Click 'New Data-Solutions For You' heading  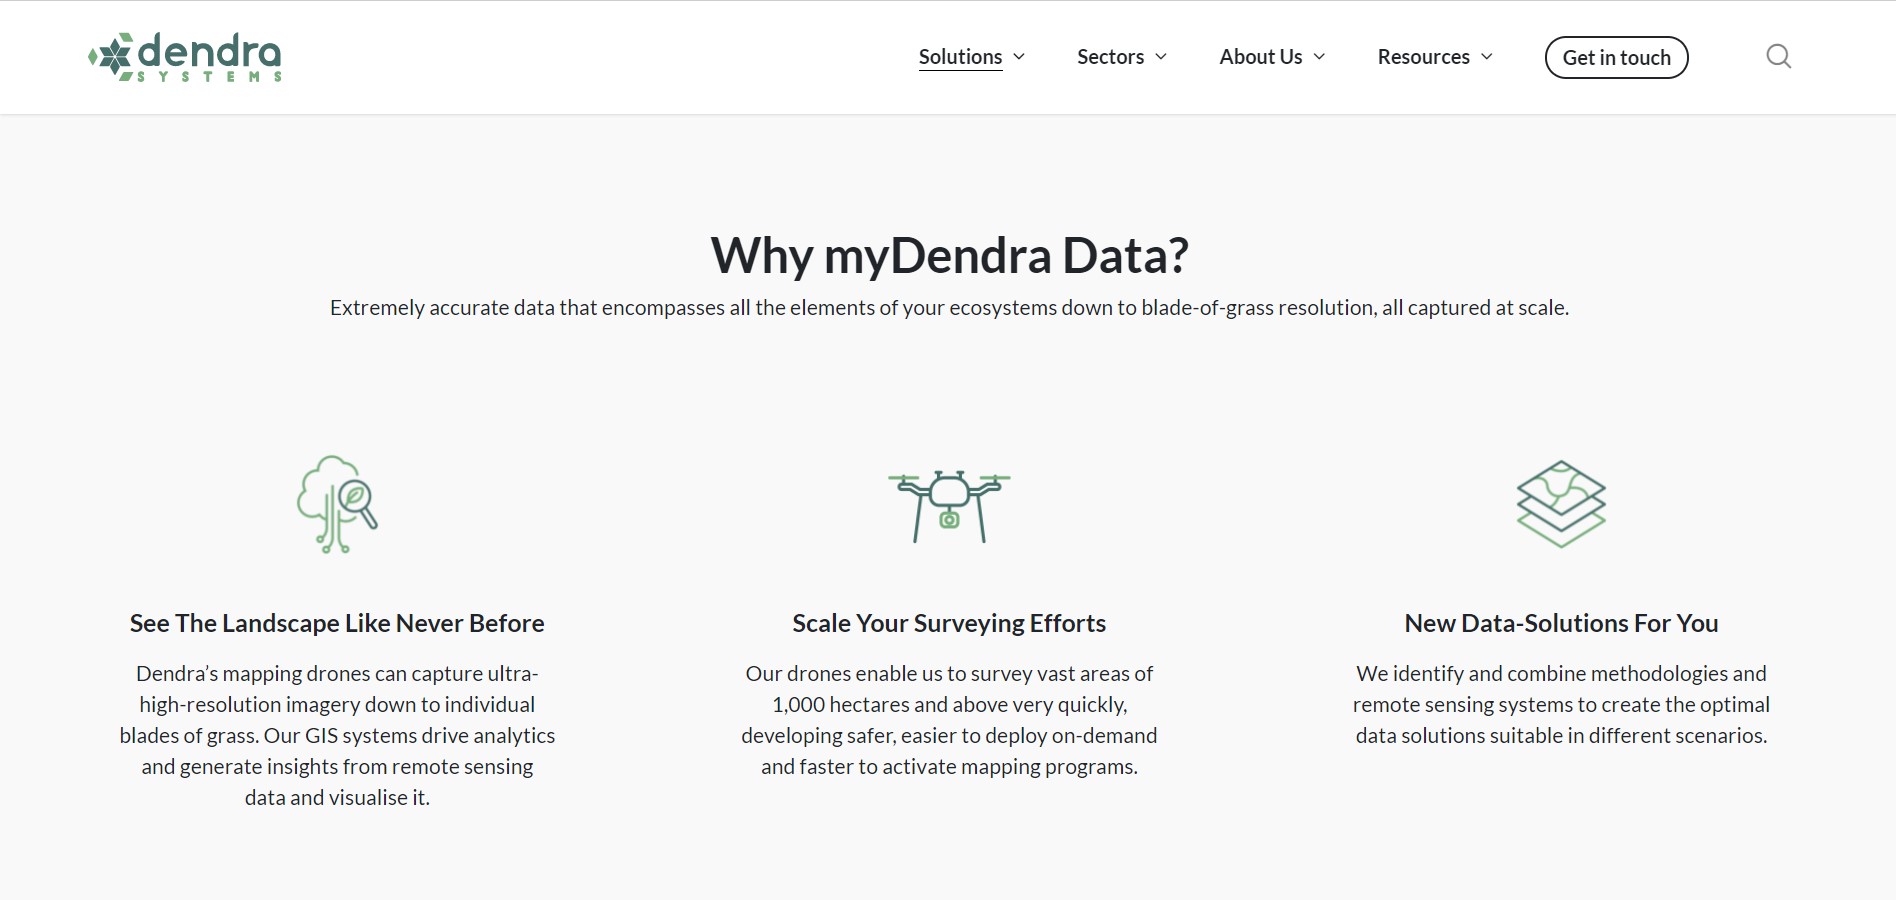click(1561, 623)
